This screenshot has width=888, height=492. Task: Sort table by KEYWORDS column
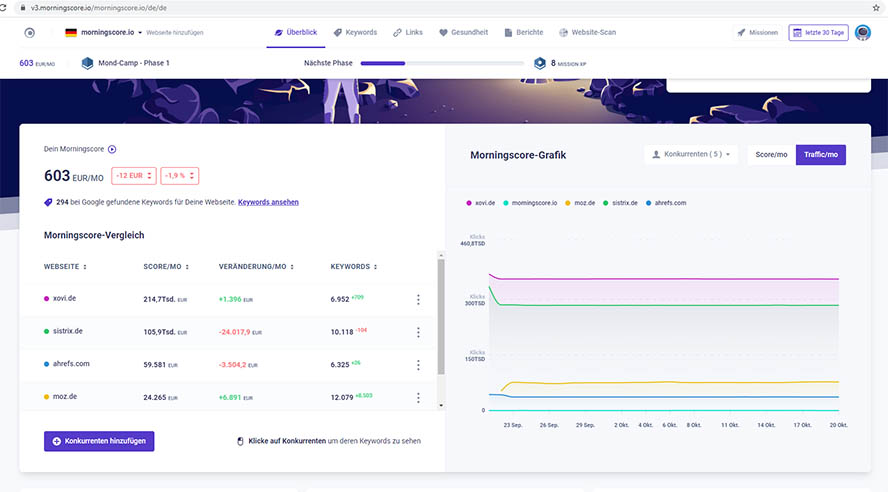pos(353,267)
